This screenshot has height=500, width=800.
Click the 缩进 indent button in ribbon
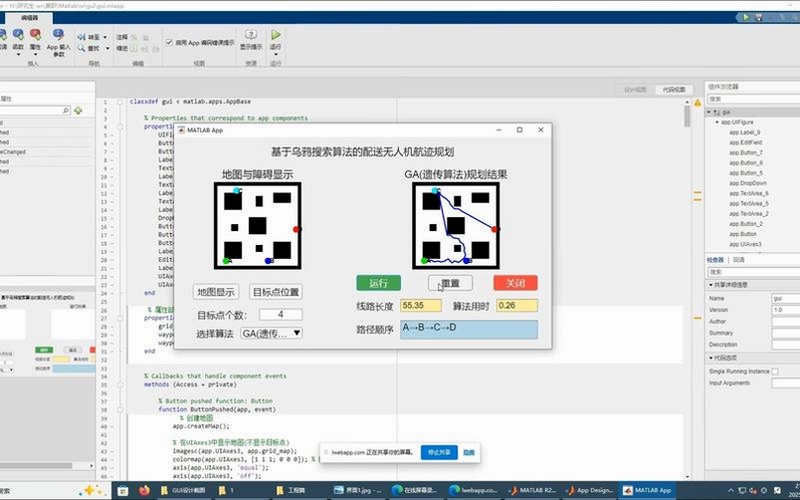click(x=122, y=48)
